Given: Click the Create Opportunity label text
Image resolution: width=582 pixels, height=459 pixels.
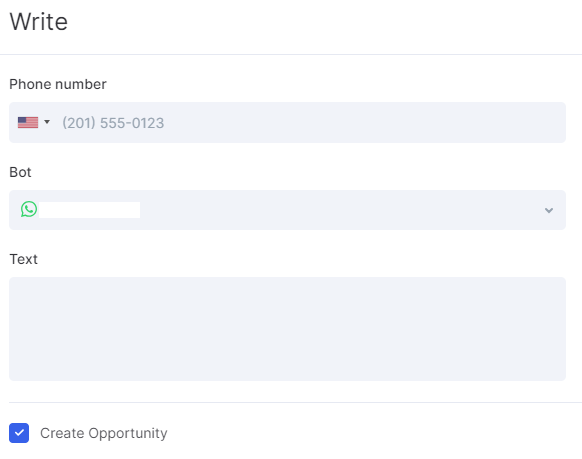Looking at the screenshot, I should pyautogui.click(x=104, y=433).
